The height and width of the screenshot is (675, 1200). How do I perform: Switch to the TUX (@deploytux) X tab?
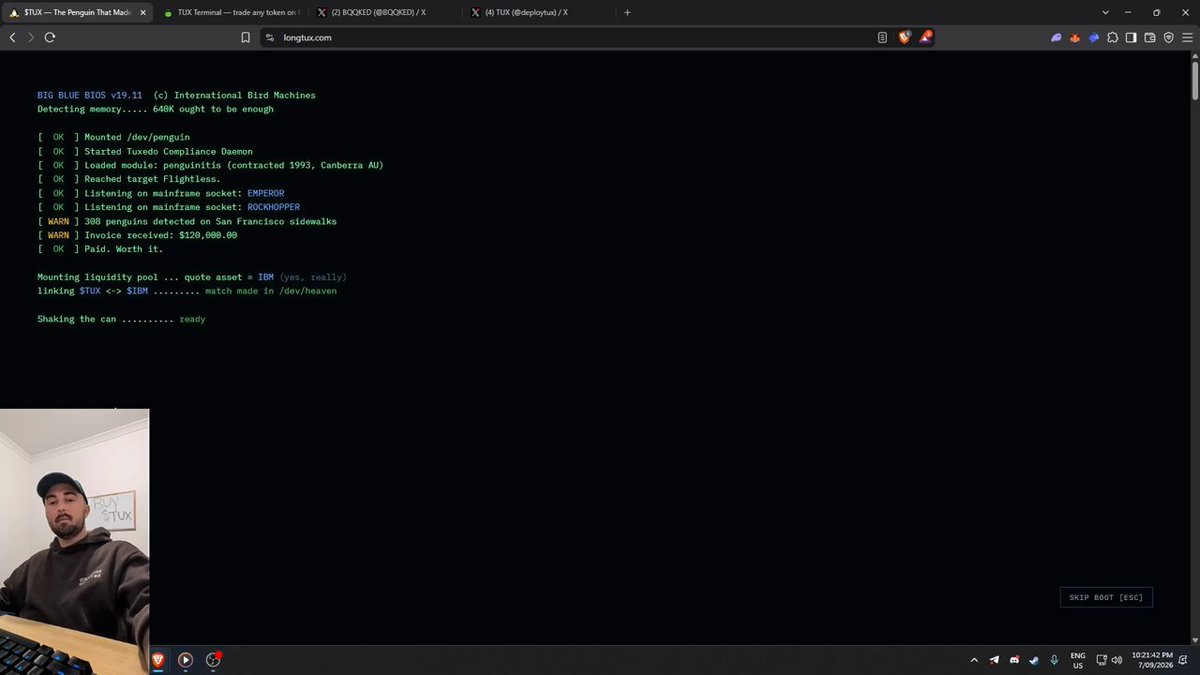click(537, 12)
